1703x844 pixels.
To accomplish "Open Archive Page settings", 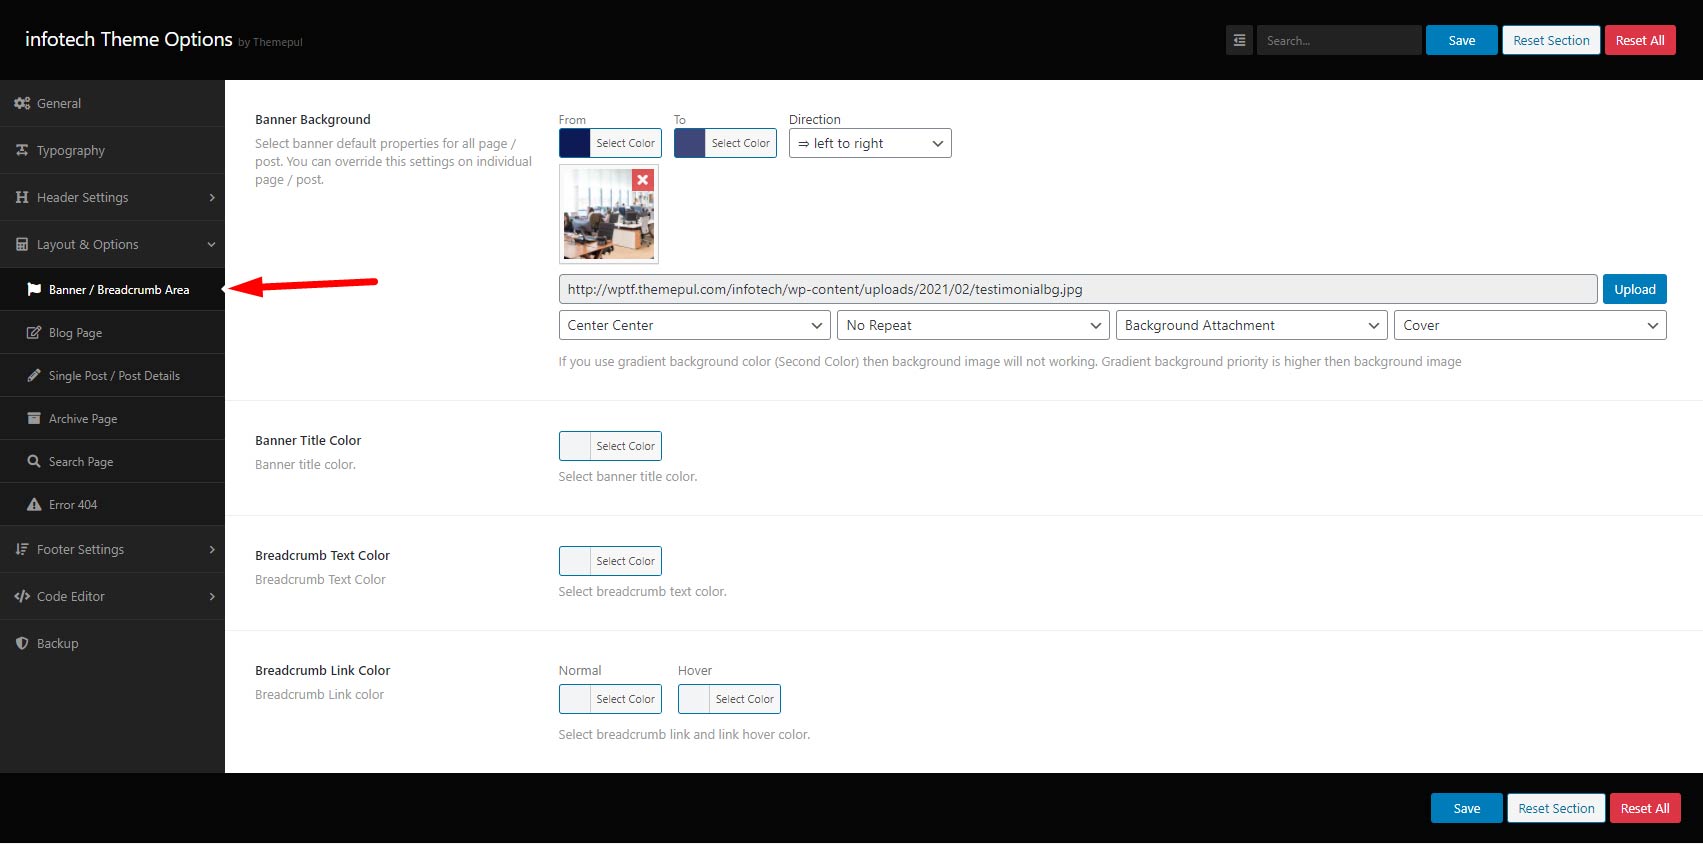I will (x=112, y=418).
